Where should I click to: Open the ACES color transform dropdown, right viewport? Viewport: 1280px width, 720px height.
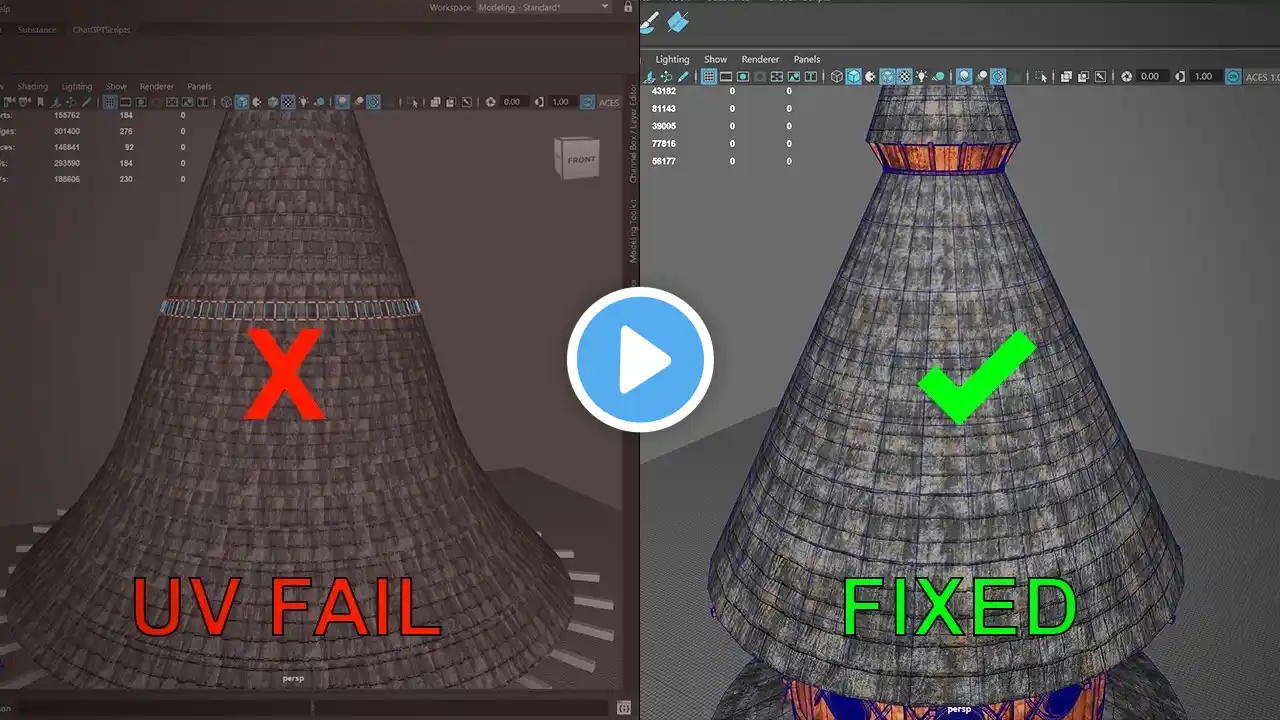pos(1257,77)
